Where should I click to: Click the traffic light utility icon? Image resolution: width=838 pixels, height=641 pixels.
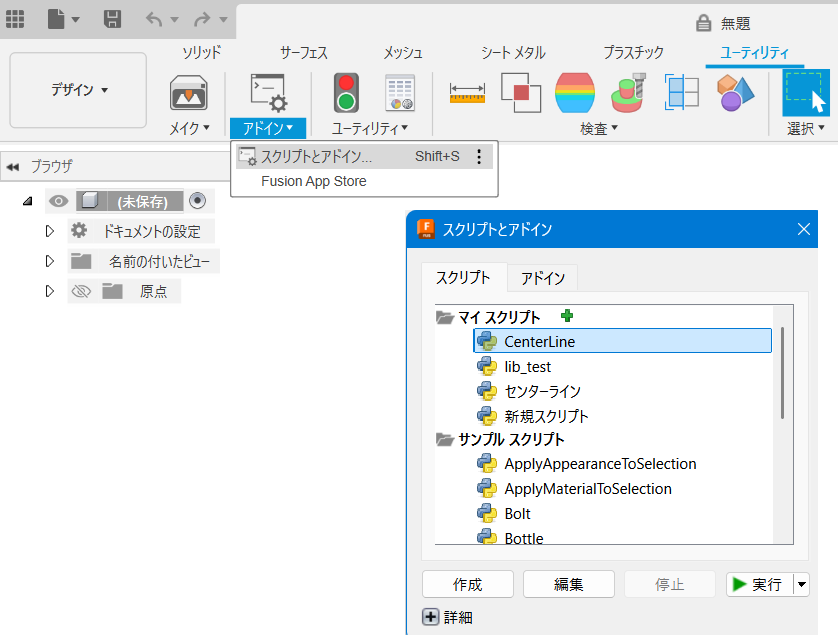346,93
